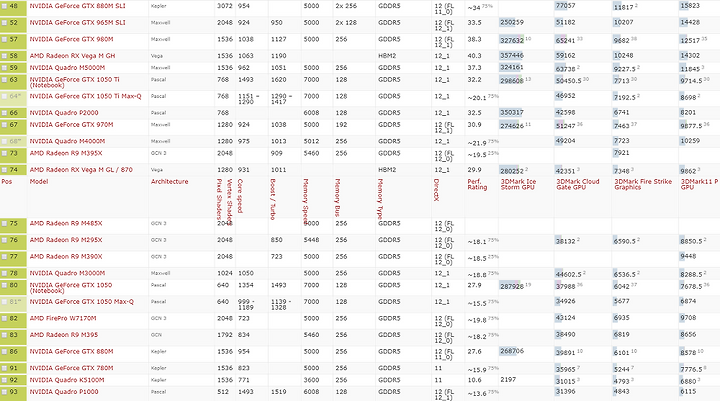Viewport: 720px width, 401px height.
Task: Click Cloud Gate score 77057
Action: coord(565,6)
